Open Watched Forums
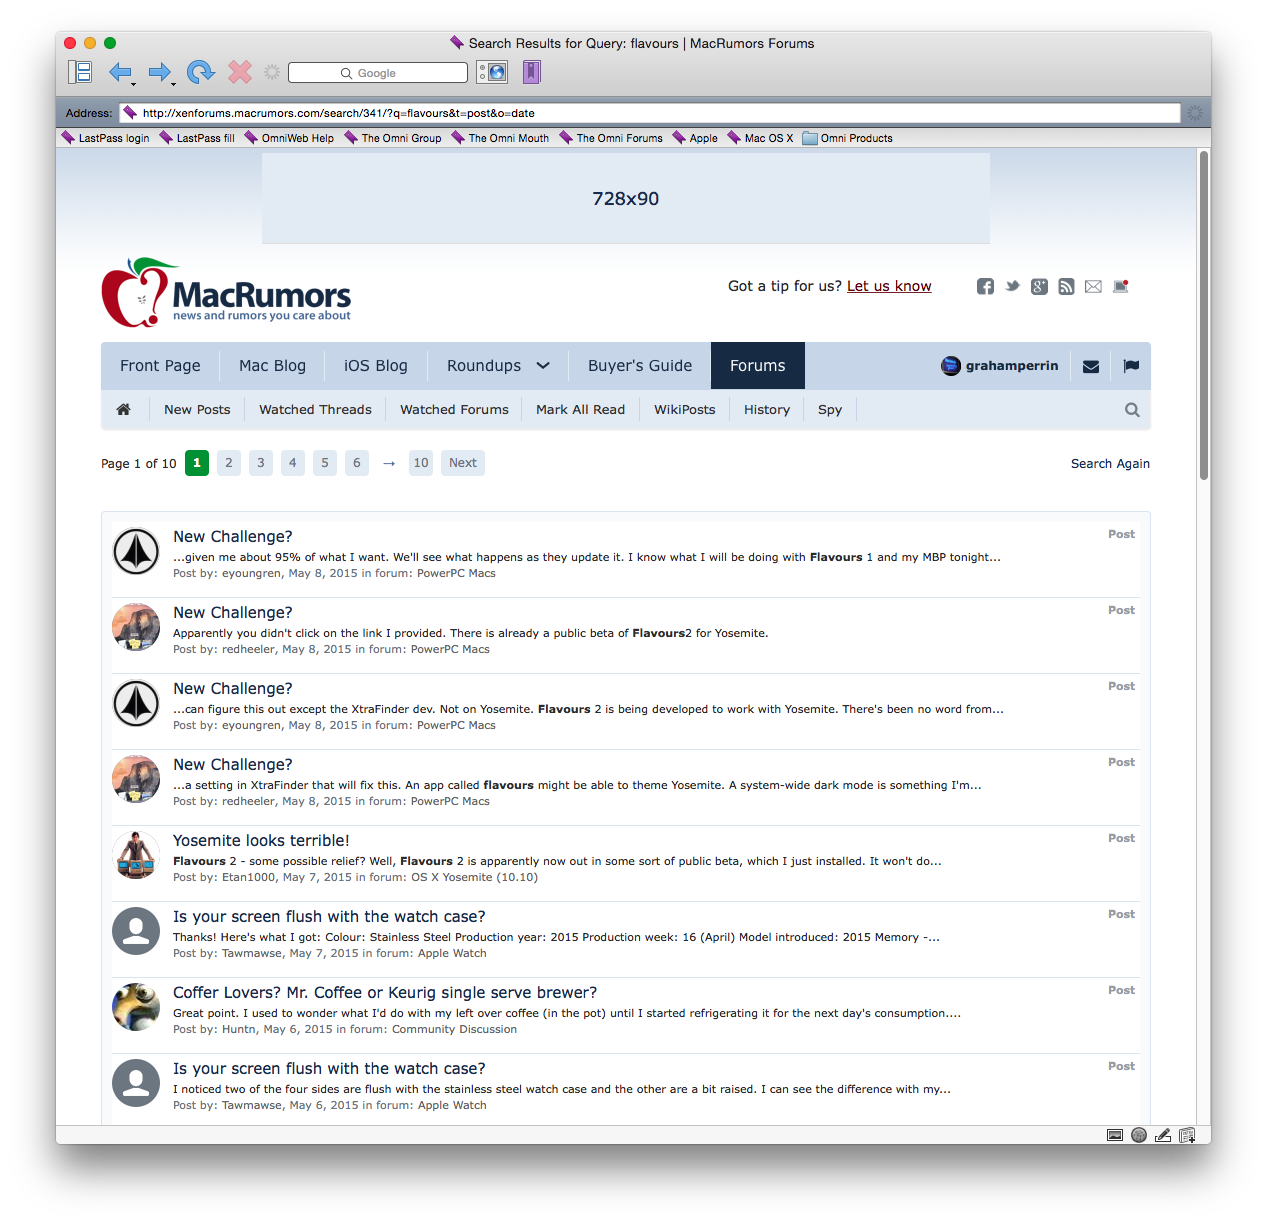Viewport: 1267px width, 1224px height. click(454, 410)
